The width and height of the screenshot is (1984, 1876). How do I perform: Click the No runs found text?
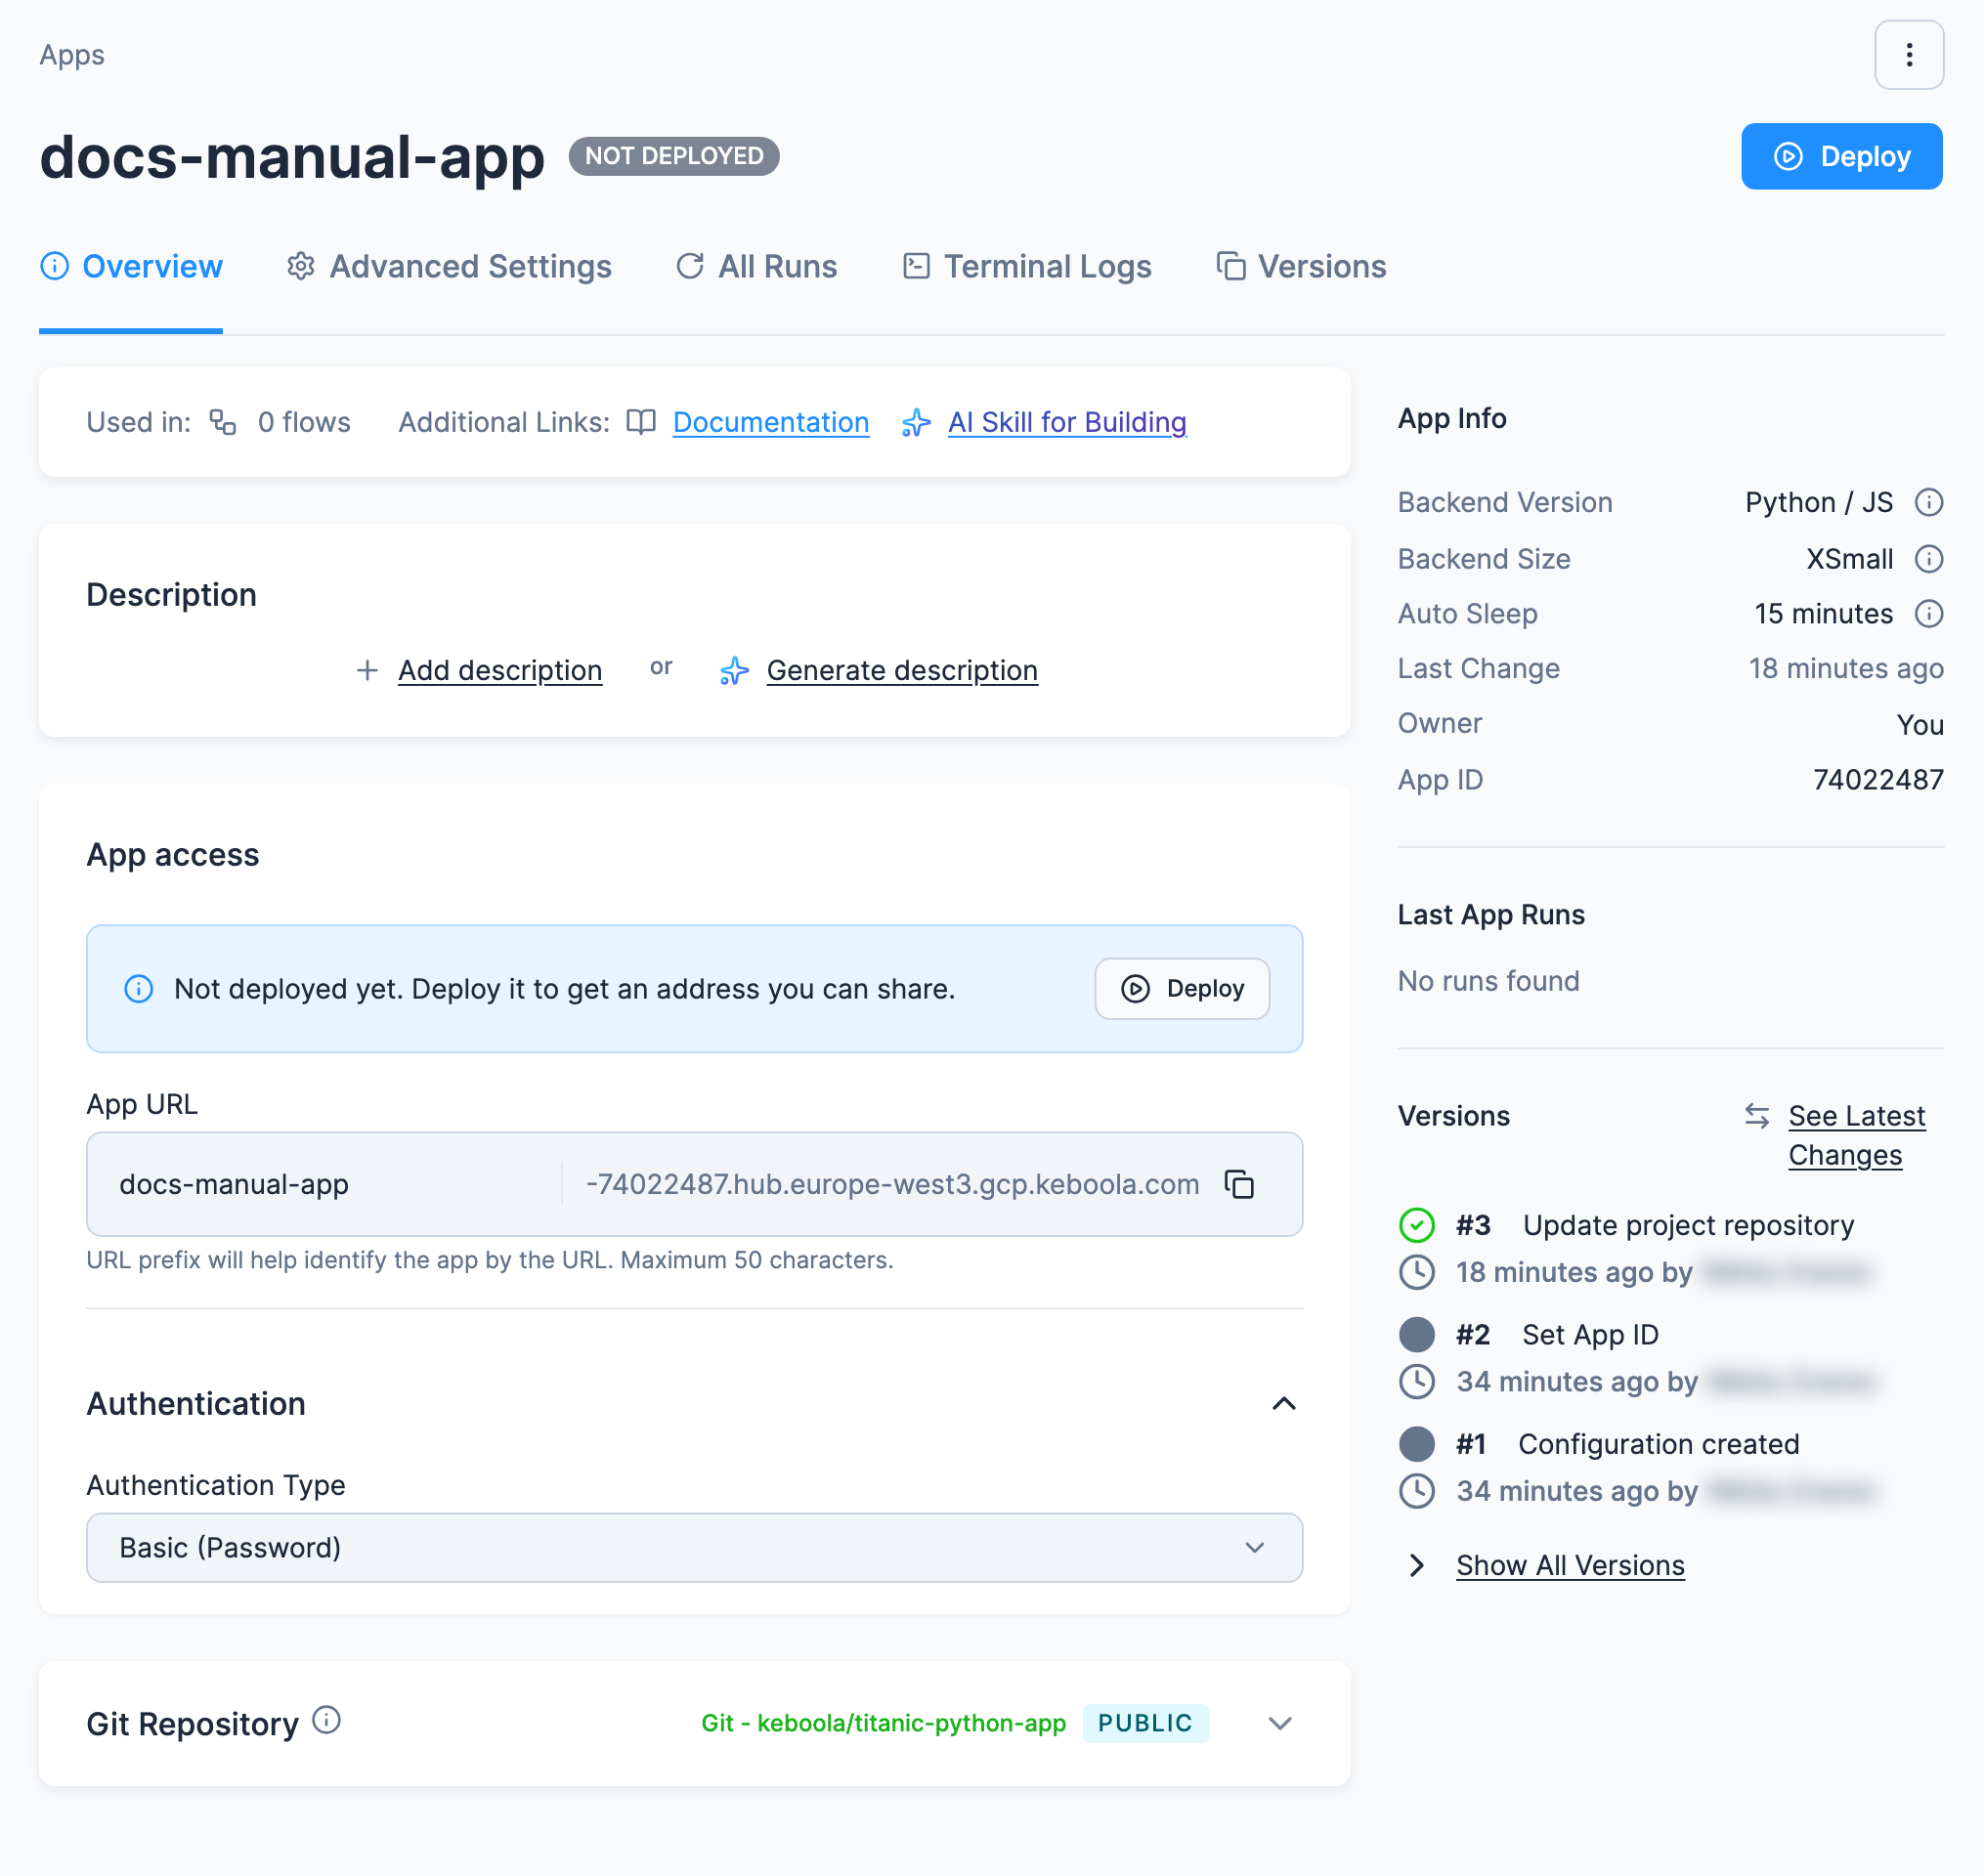point(1488,981)
